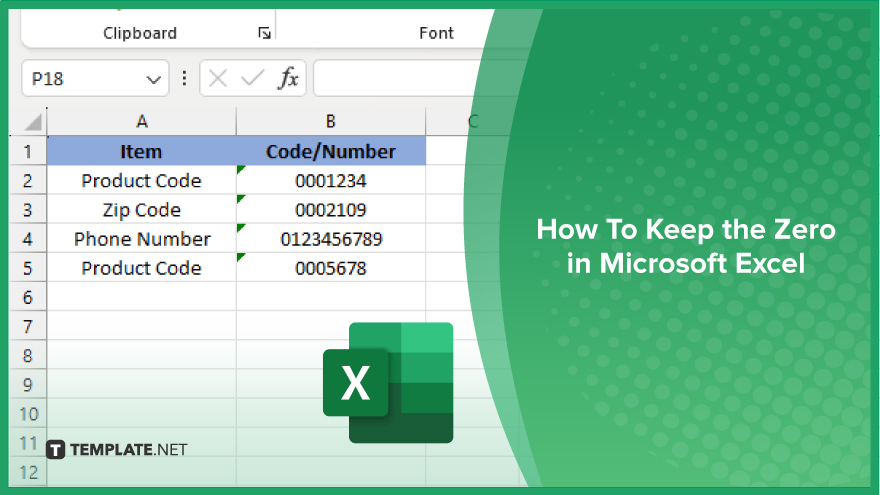Select the cell containing 0001234

click(331, 181)
